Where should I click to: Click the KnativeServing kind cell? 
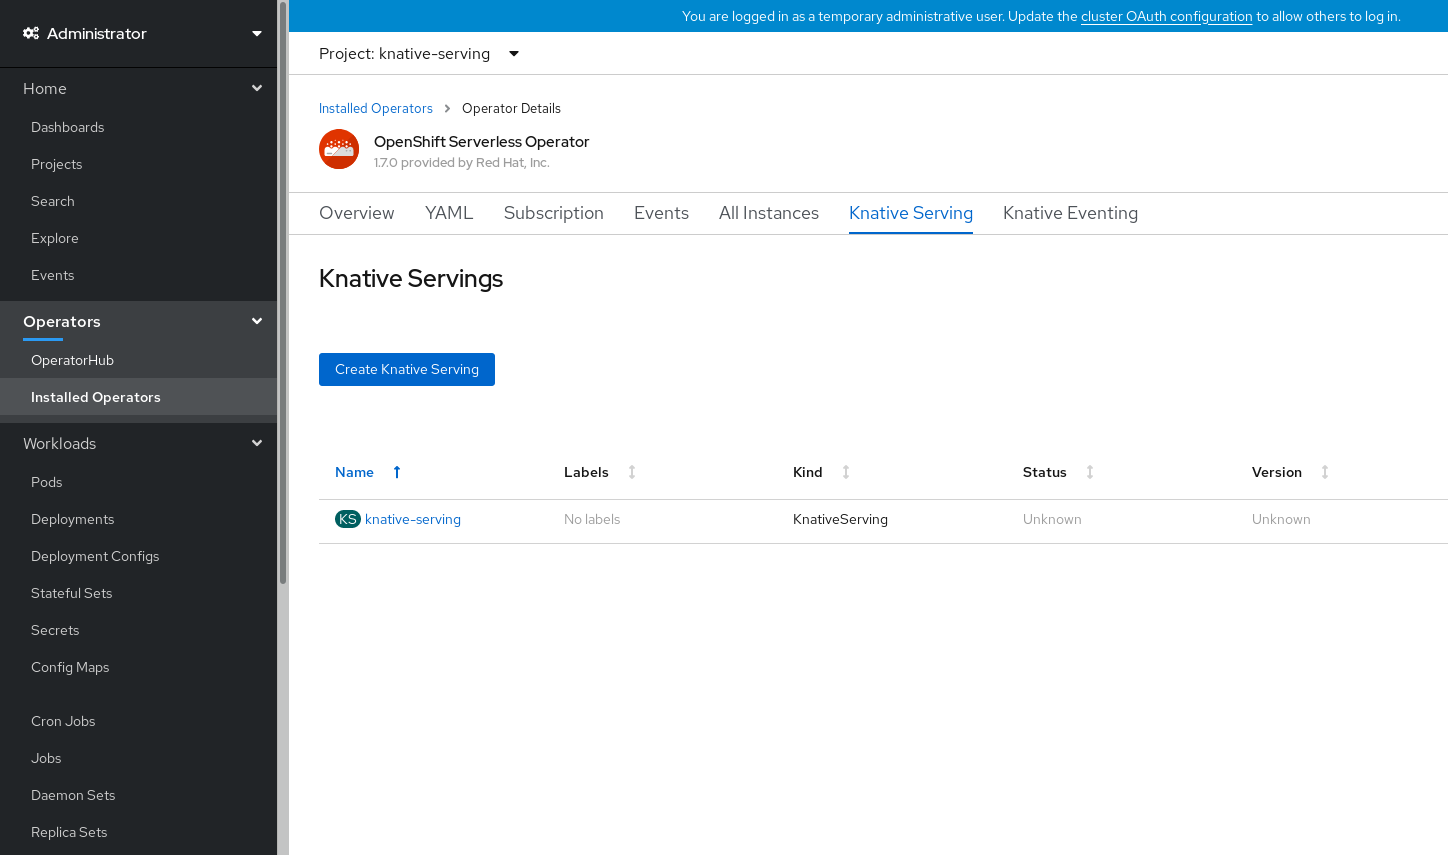pyautogui.click(x=840, y=519)
